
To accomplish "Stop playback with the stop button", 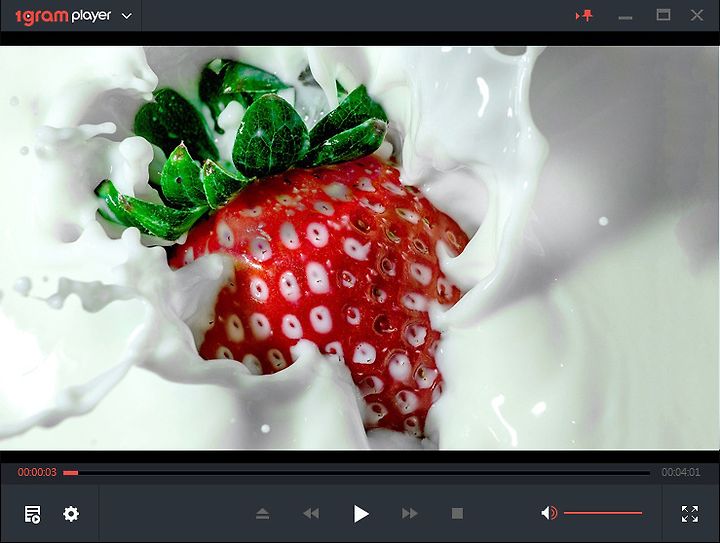I will pyautogui.click(x=457, y=513).
